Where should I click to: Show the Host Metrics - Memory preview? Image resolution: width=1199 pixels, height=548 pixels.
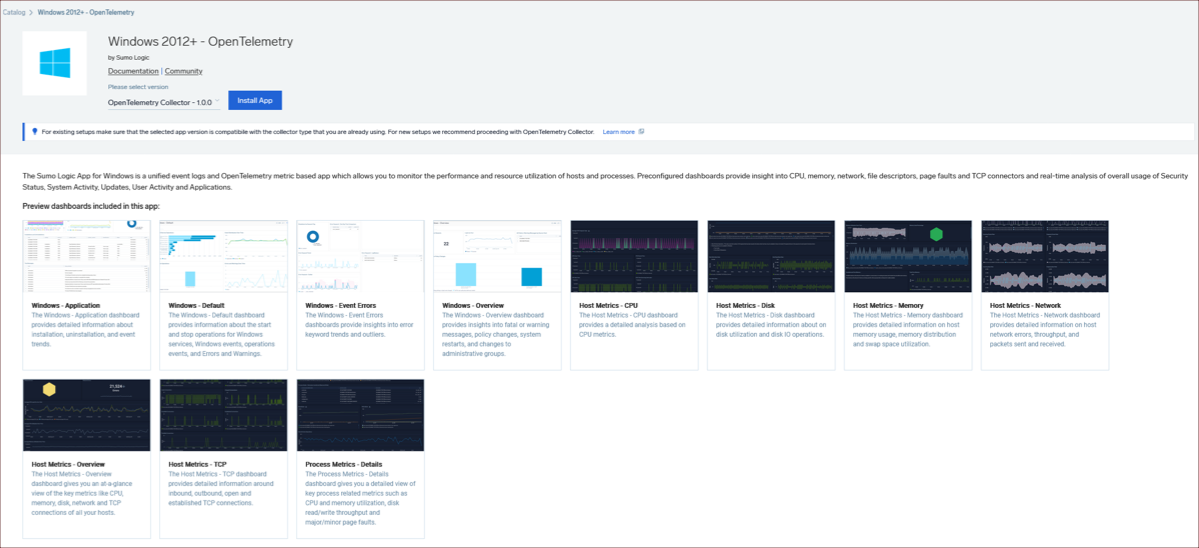tap(908, 256)
